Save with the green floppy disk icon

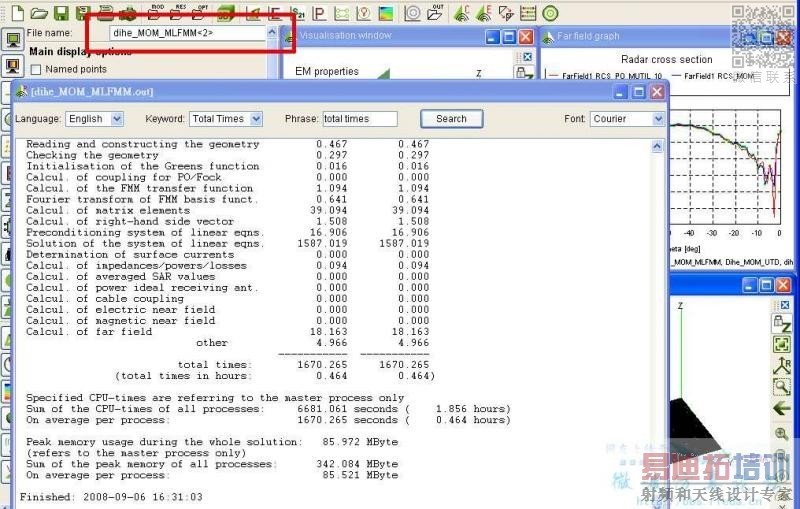(x=61, y=13)
